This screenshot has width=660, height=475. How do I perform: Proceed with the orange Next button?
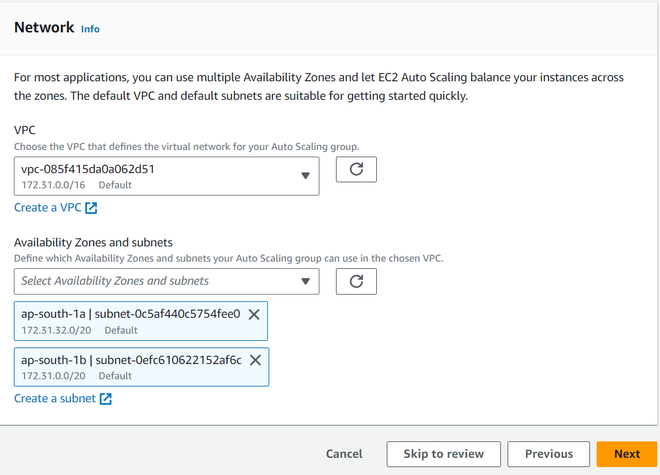[626, 454]
